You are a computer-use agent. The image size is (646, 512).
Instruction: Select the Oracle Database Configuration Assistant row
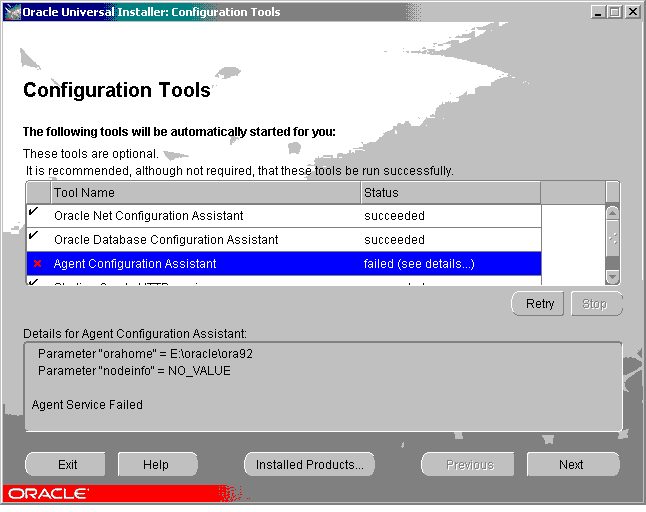tap(205, 240)
